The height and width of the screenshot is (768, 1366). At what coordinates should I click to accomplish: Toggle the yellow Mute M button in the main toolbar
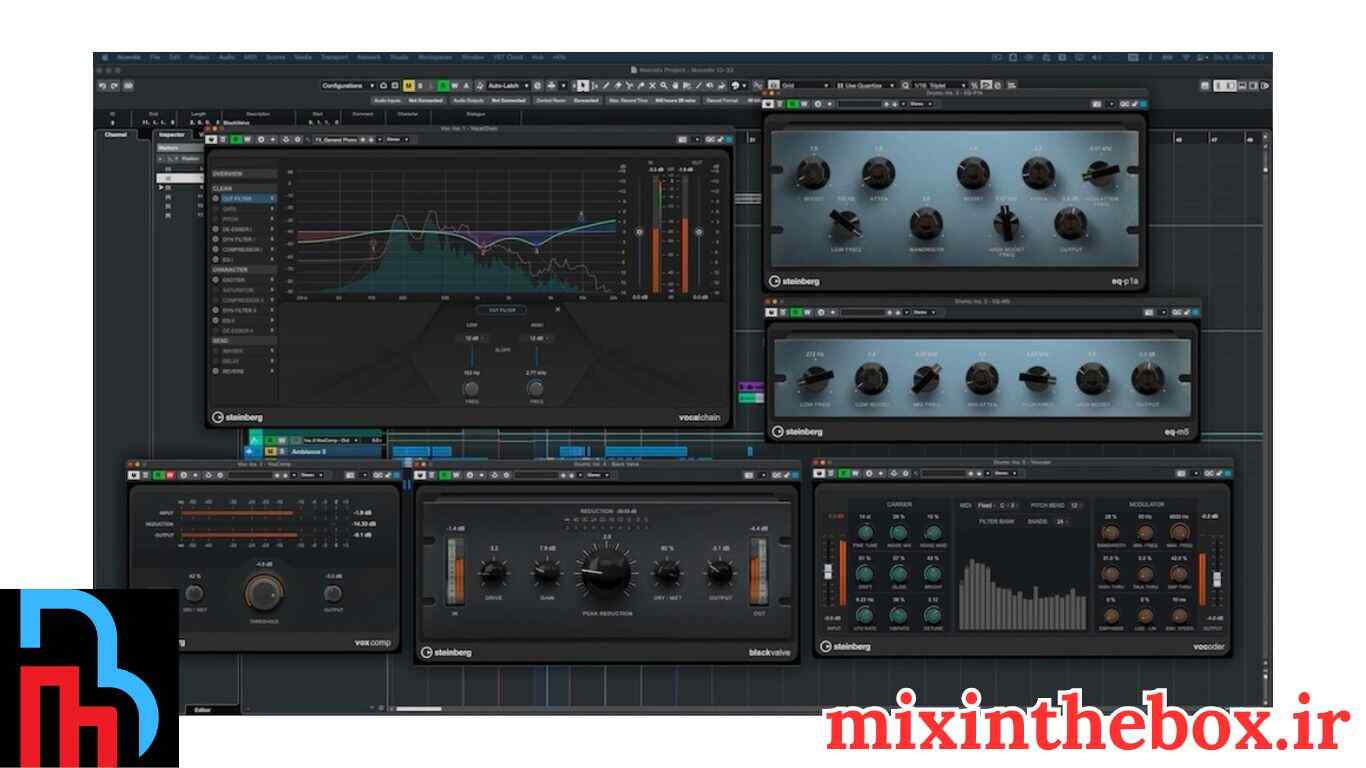(409, 85)
